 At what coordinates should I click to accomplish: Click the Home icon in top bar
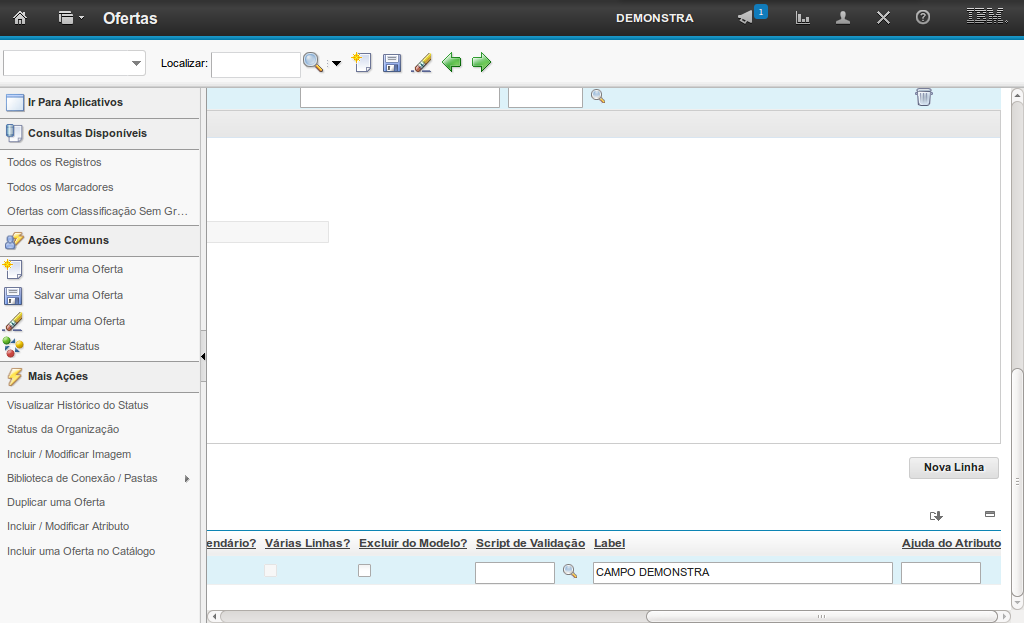(x=19, y=18)
